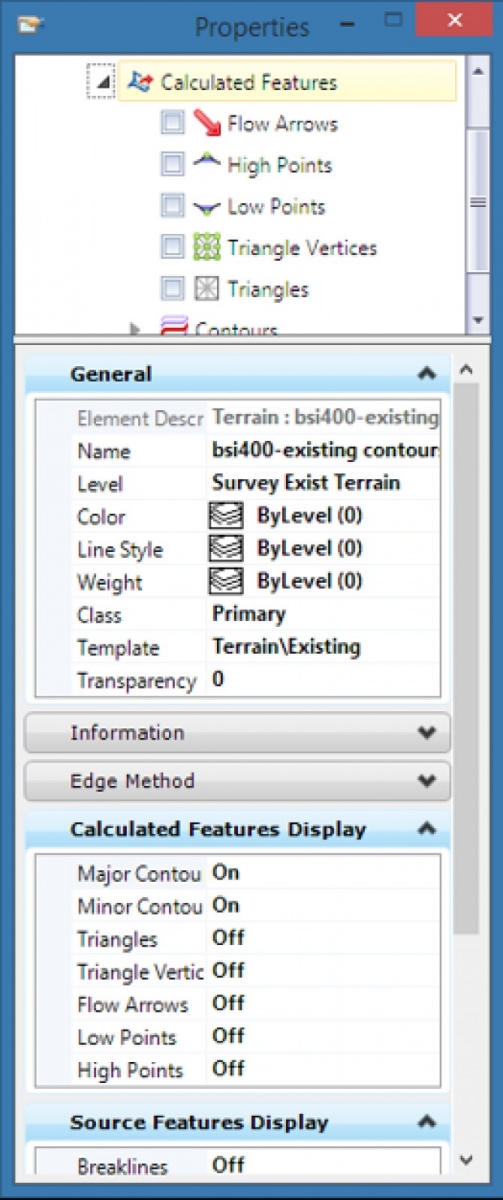Check the Low Points checkbox

click(173, 206)
